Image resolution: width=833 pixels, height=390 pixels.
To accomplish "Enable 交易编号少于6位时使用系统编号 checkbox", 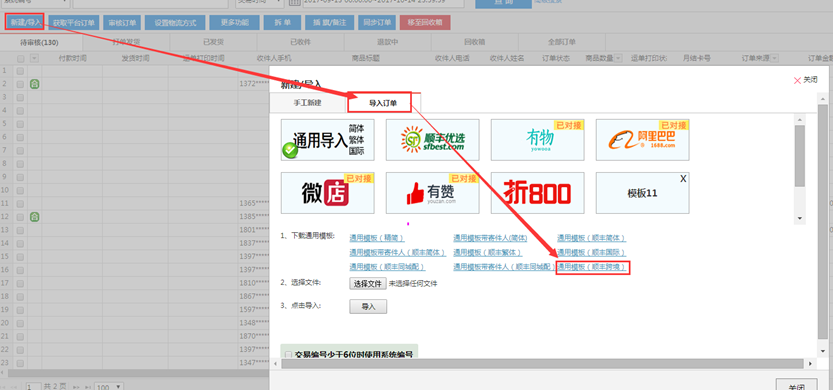I will click(288, 354).
